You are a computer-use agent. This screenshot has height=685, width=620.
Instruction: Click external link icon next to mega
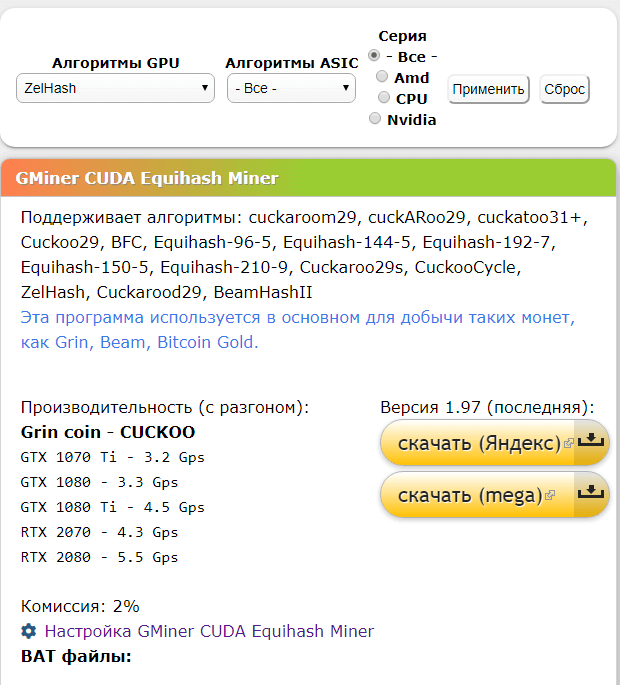click(550, 495)
